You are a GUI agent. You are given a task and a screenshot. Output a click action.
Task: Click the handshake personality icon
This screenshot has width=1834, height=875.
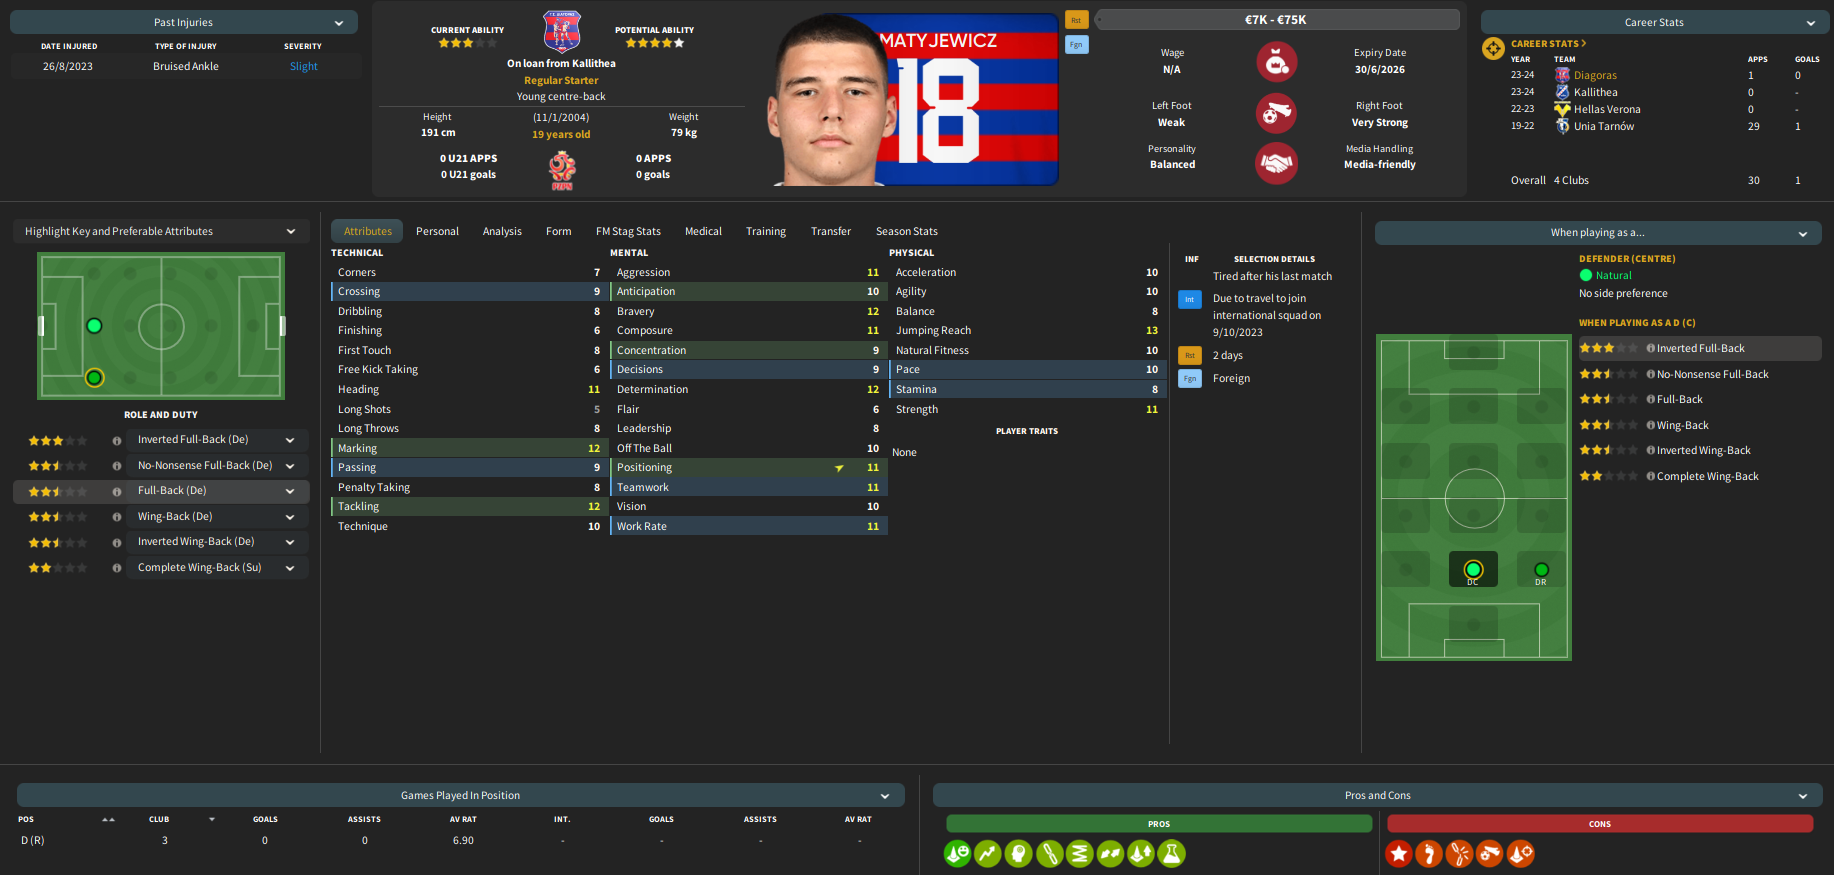(1276, 163)
